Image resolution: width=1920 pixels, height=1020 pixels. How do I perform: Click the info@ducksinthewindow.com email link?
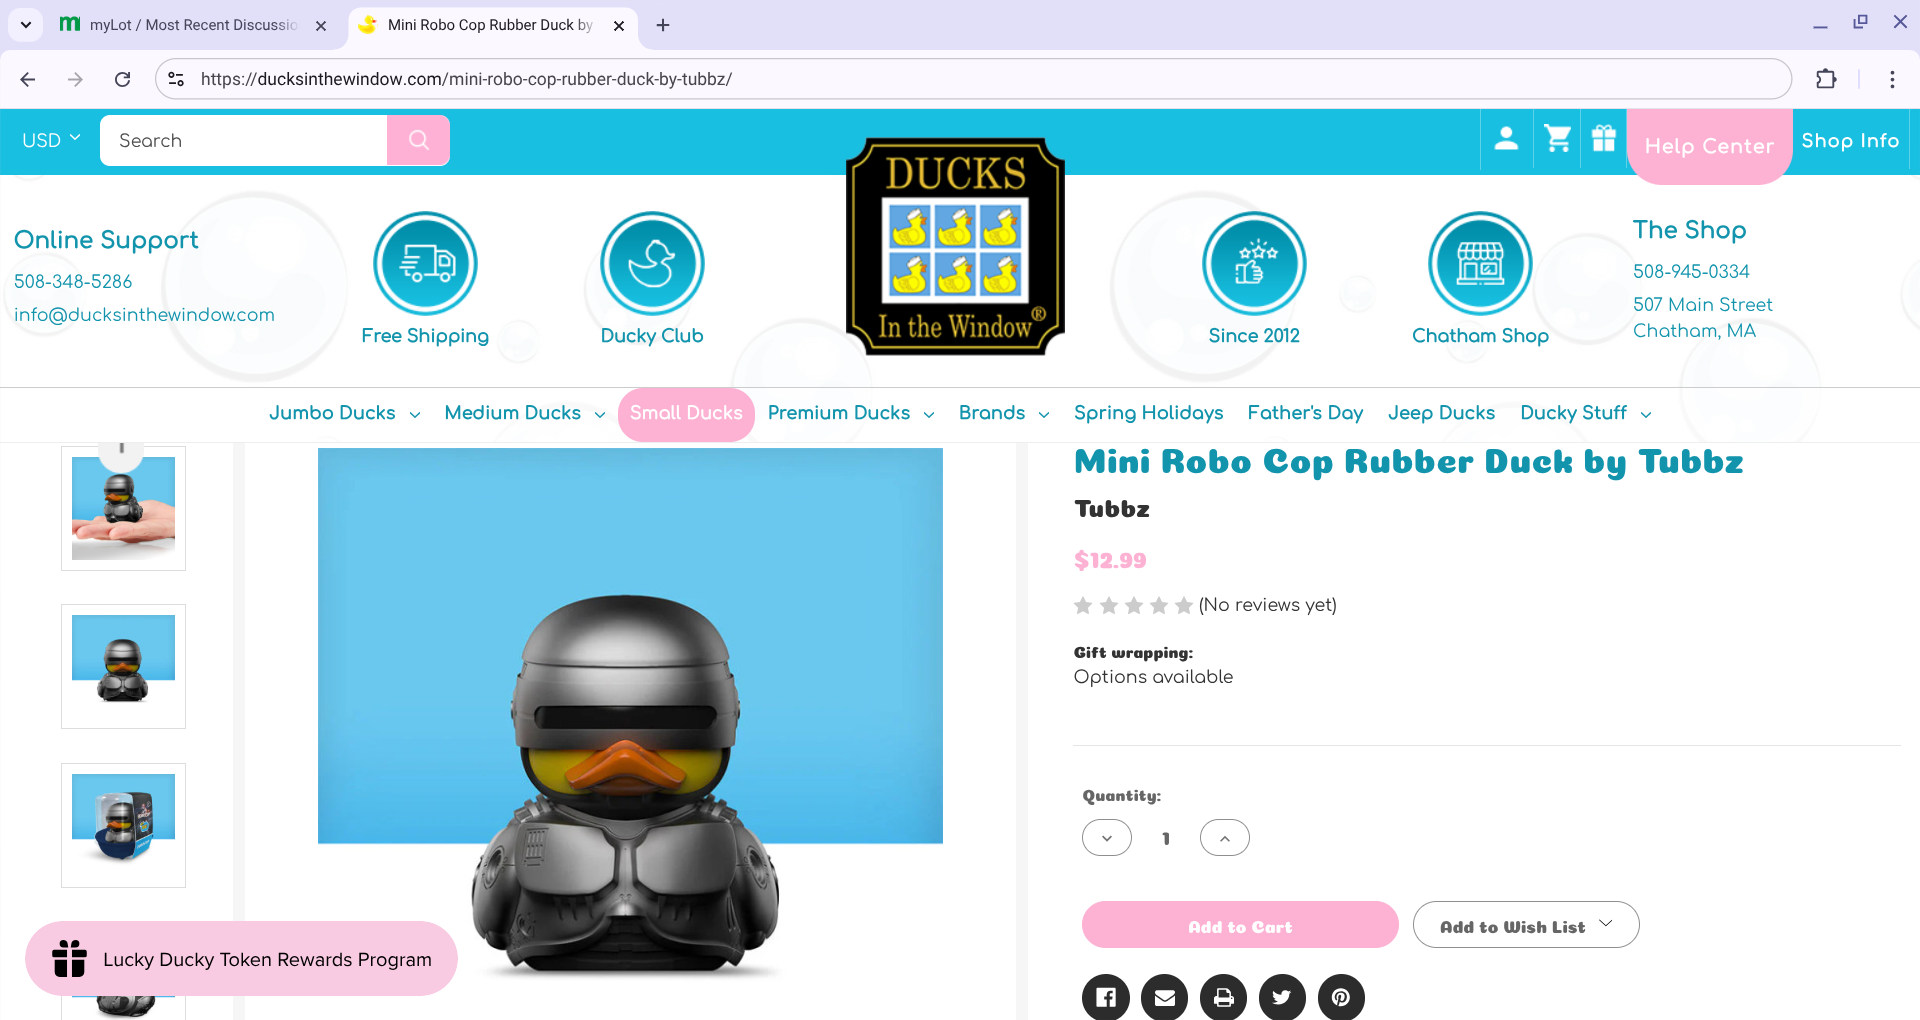click(x=144, y=315)
